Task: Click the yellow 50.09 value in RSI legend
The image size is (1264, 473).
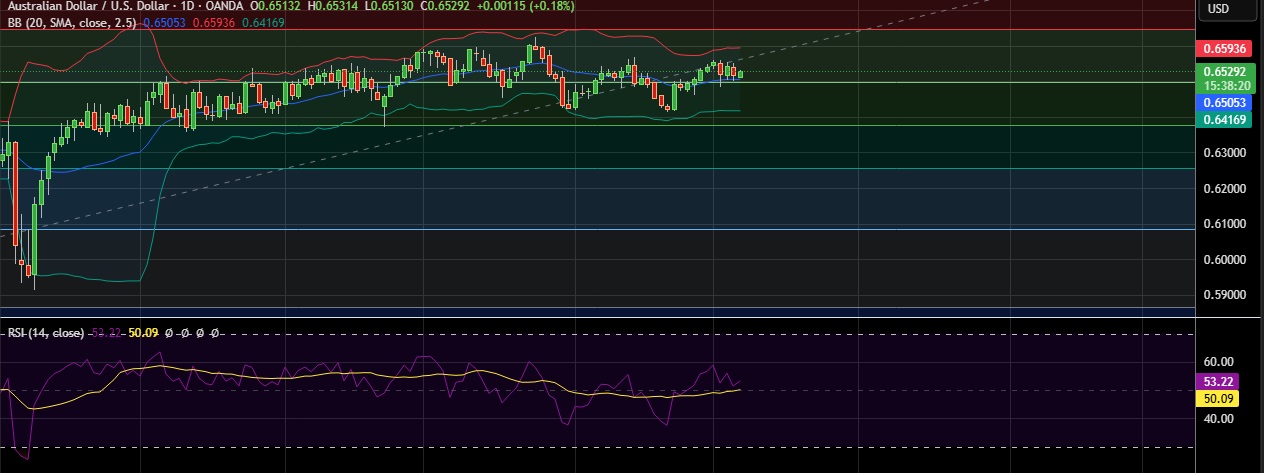Action: 144,333
